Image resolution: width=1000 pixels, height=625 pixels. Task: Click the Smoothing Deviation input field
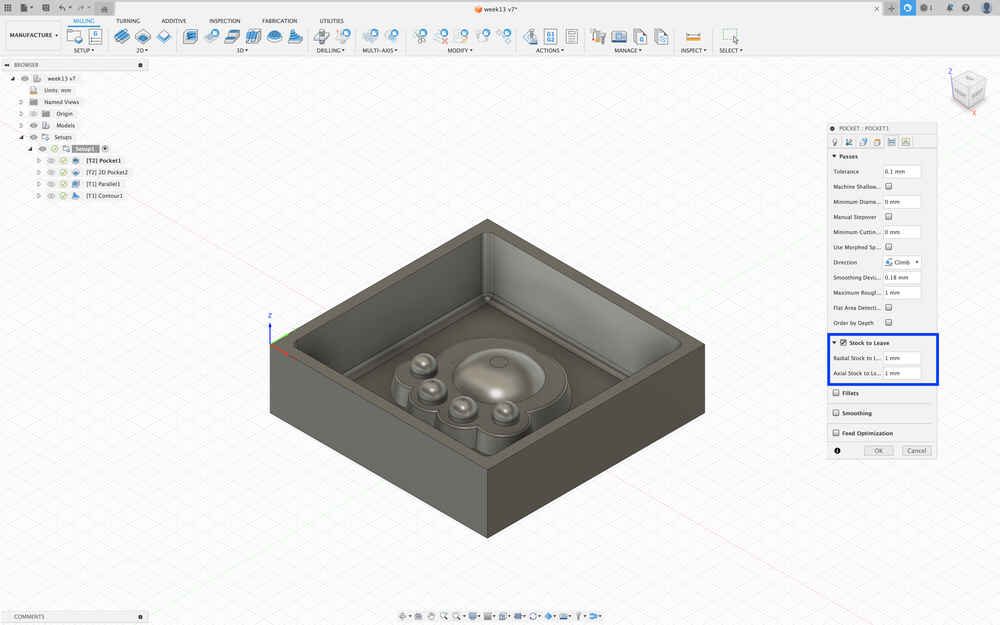click(902, 277)
